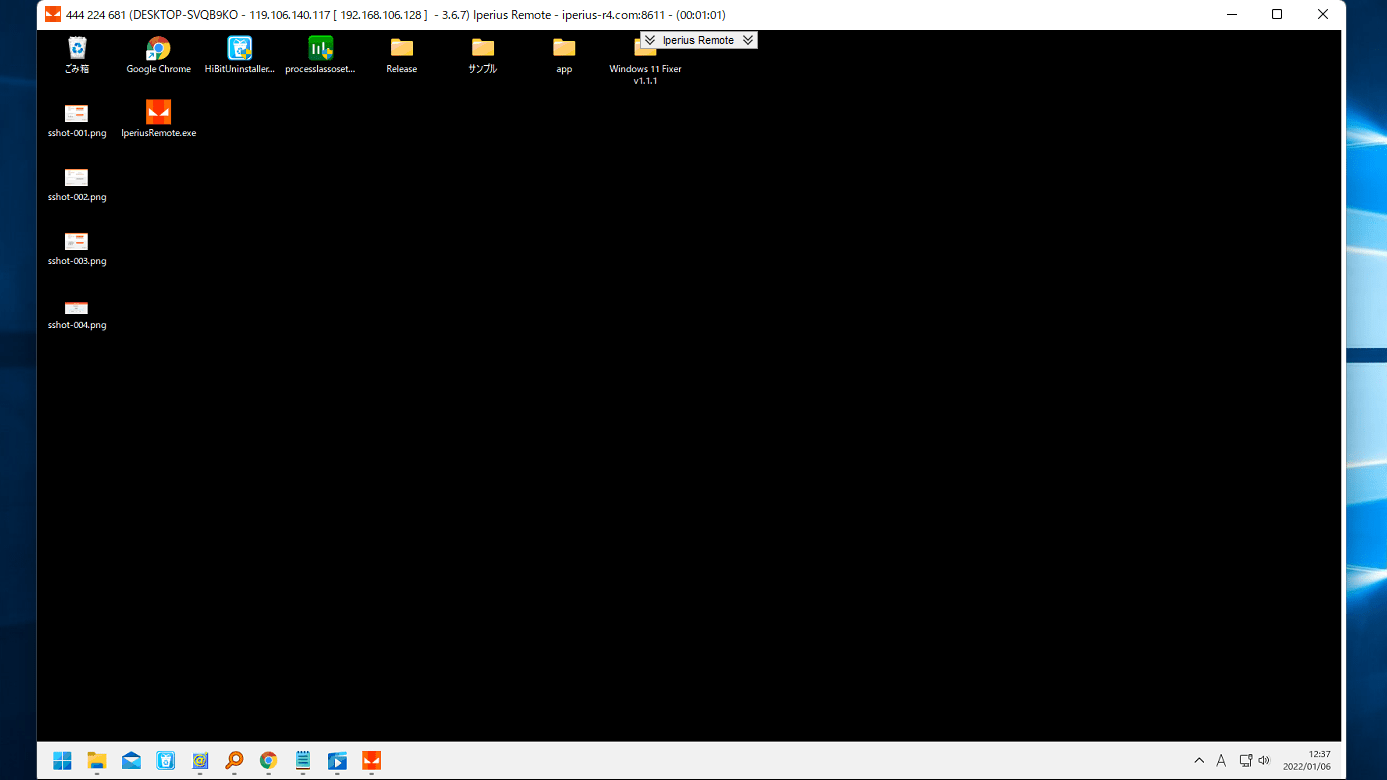Open the remote Windows Start menu

pos(62,761)
